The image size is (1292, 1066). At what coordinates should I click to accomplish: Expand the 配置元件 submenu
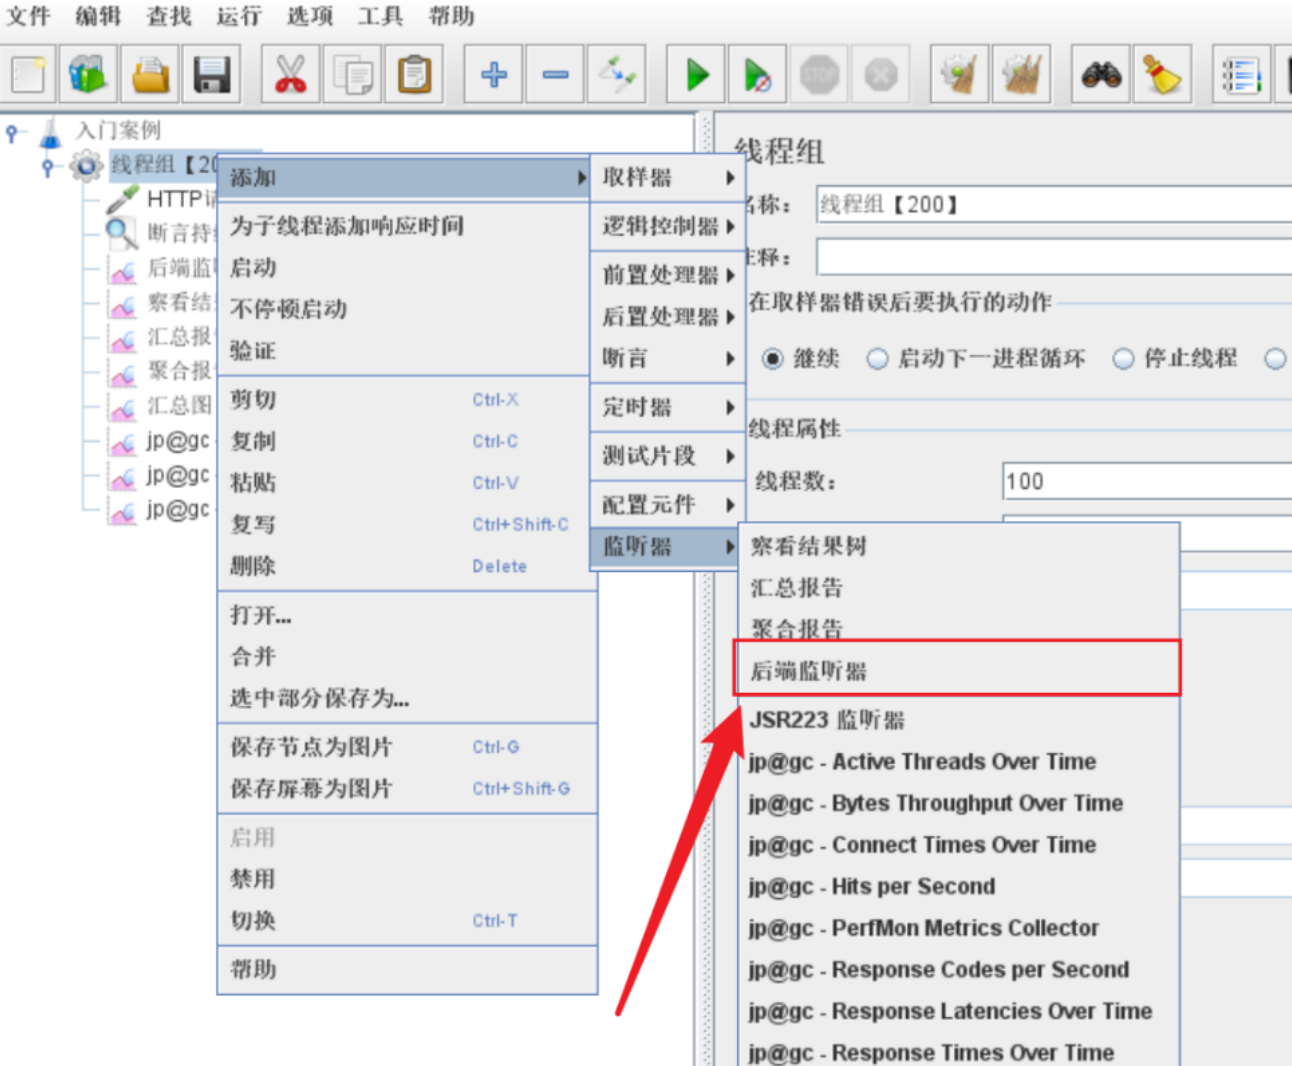point(668,505)
